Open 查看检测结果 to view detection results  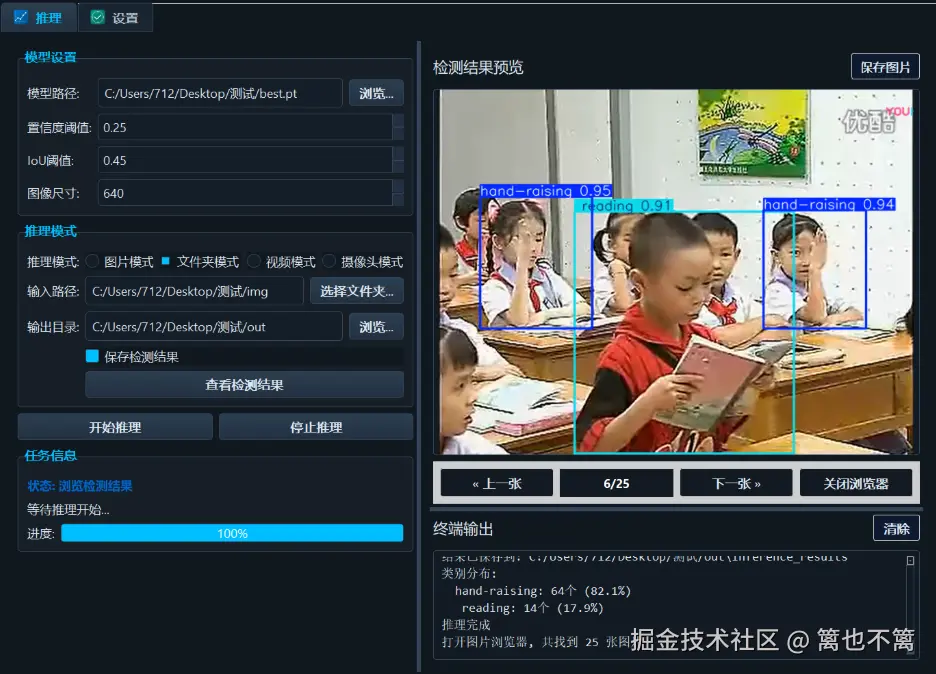244,385
